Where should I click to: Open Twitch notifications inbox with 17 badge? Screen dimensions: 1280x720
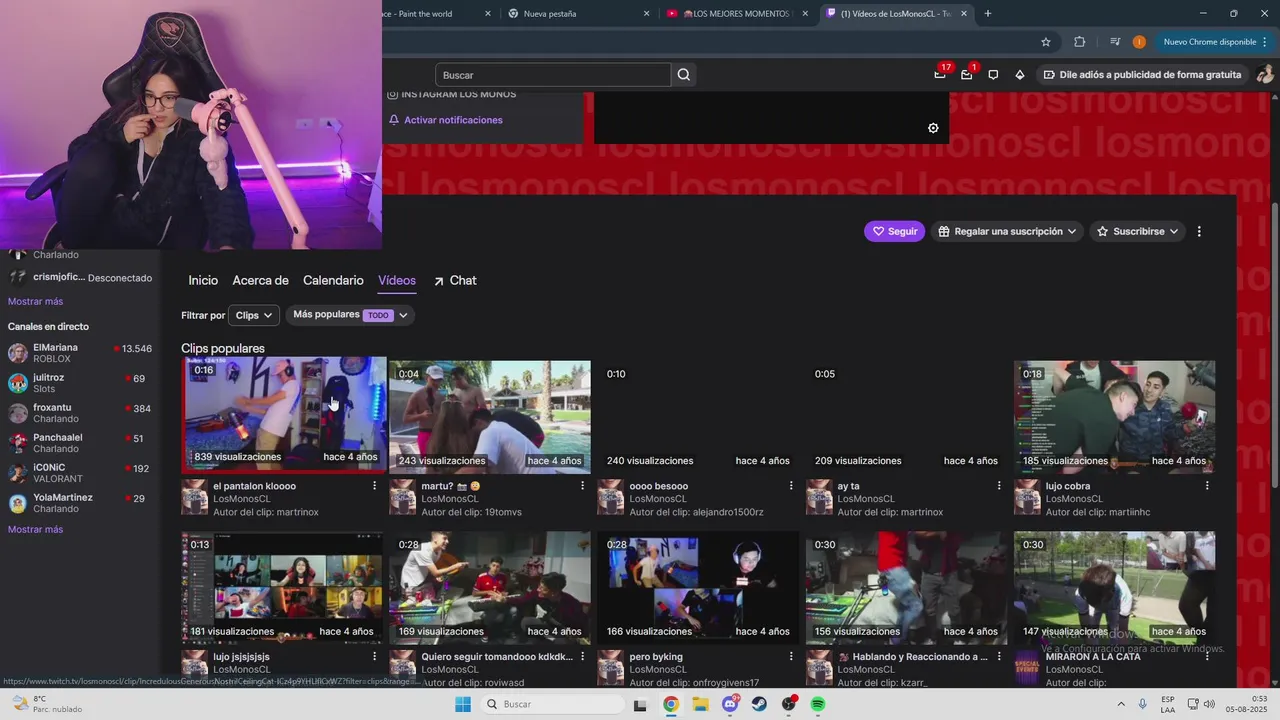tap(940, 74)
